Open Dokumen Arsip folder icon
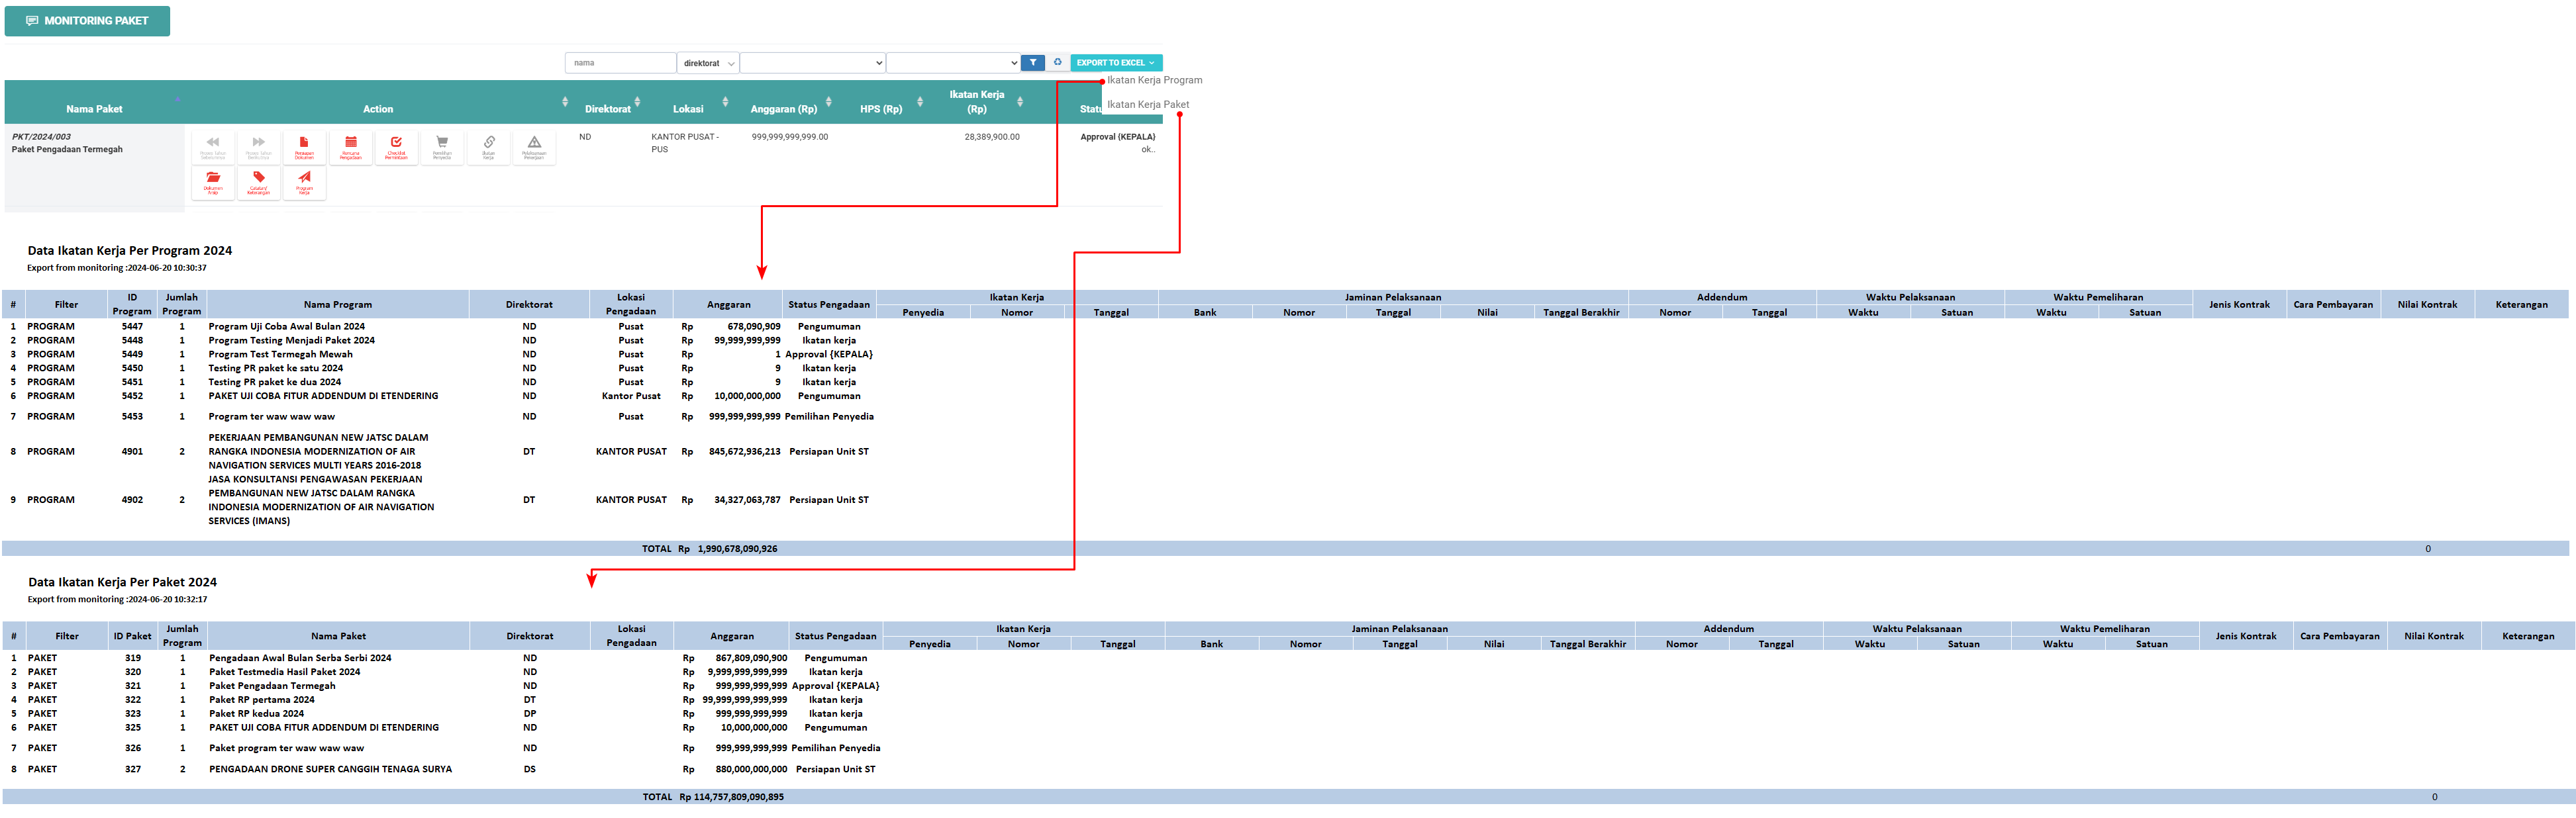2576x818 pixels. coord(213,182)
